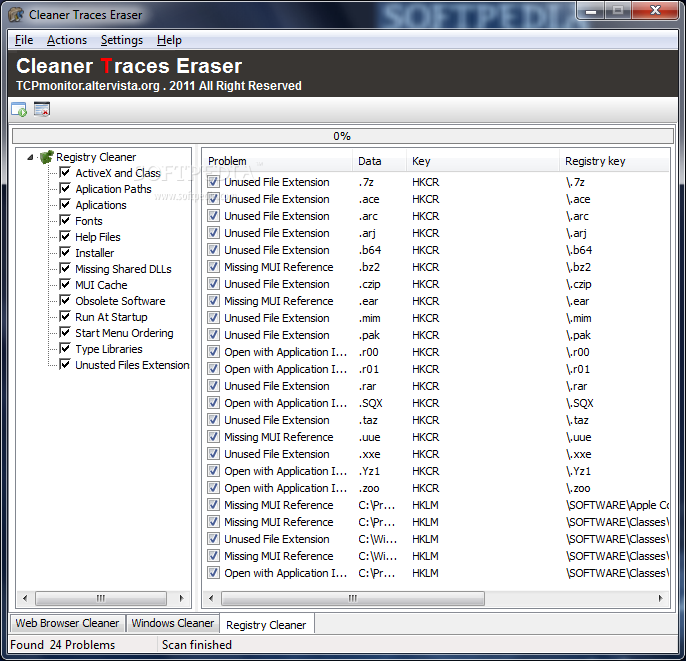Image resolution: width=686 pixels, height=661 pixels.
Task: Click Scan finished status text
Action: click(x=197, y=645)
